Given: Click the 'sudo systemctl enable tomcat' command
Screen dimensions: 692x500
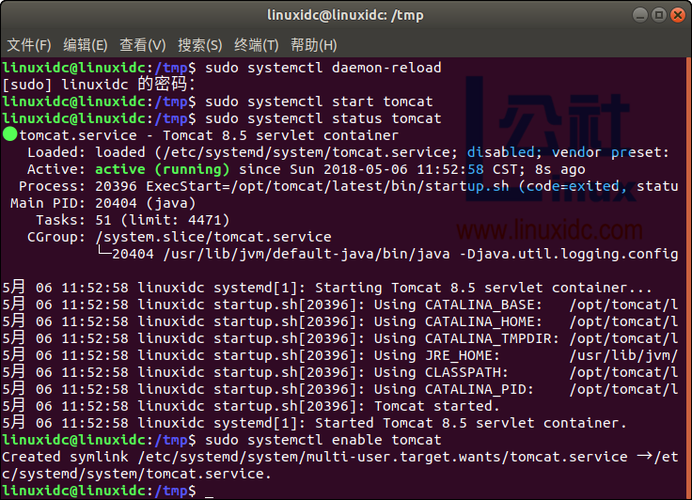Looking at the screenshot, I should click(x=323, y=440).
